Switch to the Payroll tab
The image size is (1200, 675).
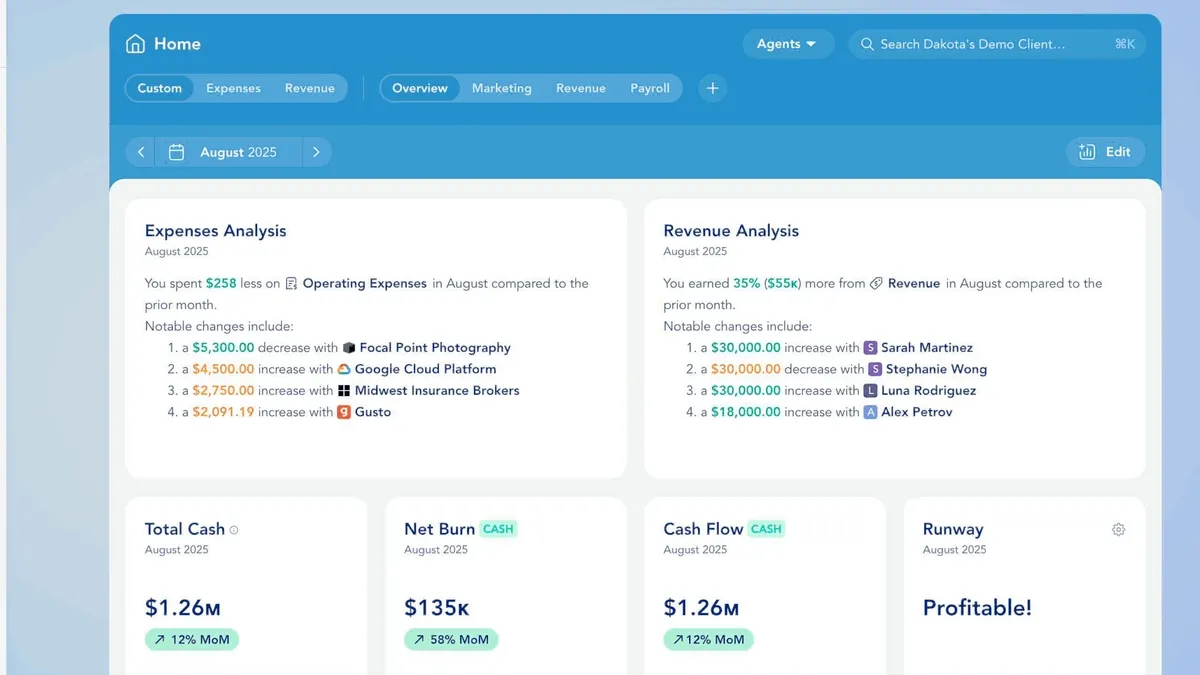[x=649, y=88]
